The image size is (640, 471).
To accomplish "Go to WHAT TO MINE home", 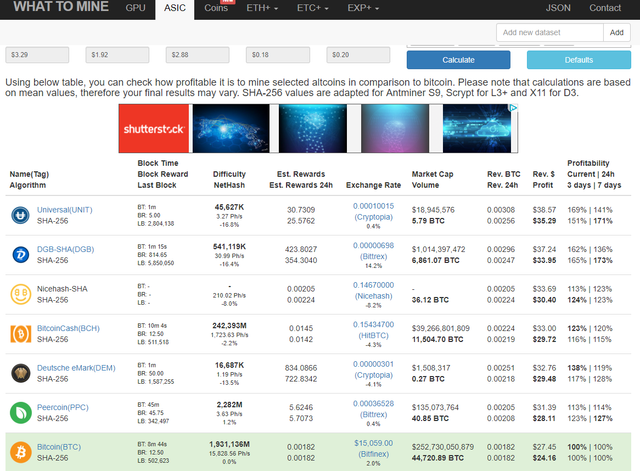I will pyautogui.click(x=60, y=7).
